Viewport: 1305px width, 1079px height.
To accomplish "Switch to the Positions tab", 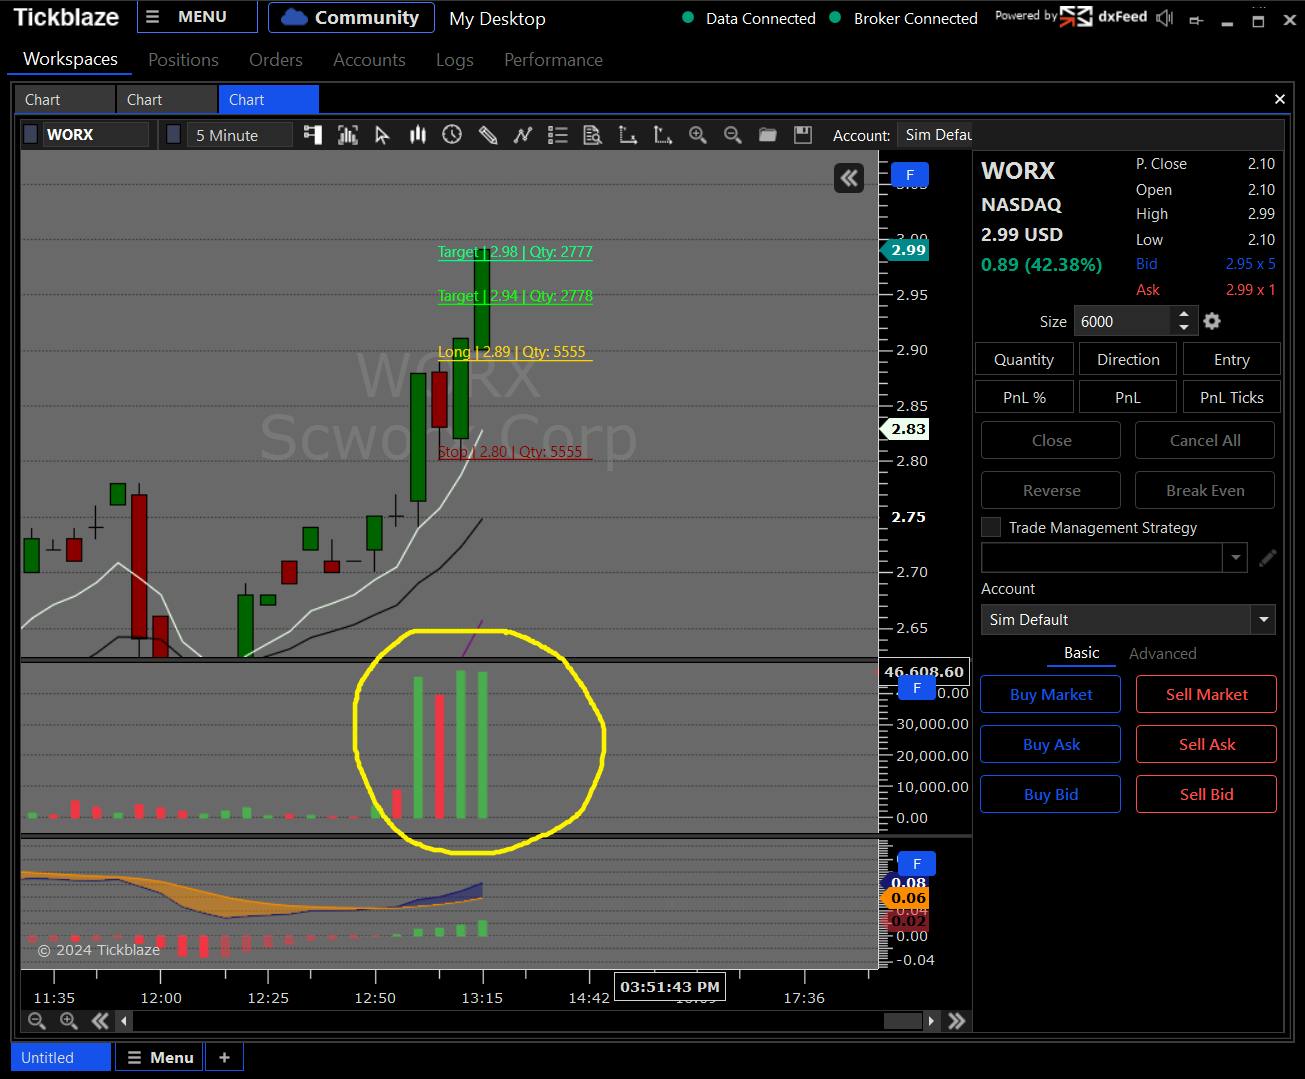I will [183, 60].
